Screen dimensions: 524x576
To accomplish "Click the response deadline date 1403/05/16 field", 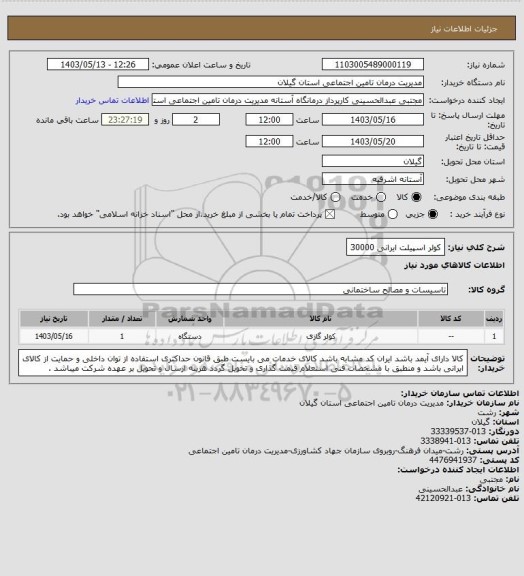I will [373, 120].
